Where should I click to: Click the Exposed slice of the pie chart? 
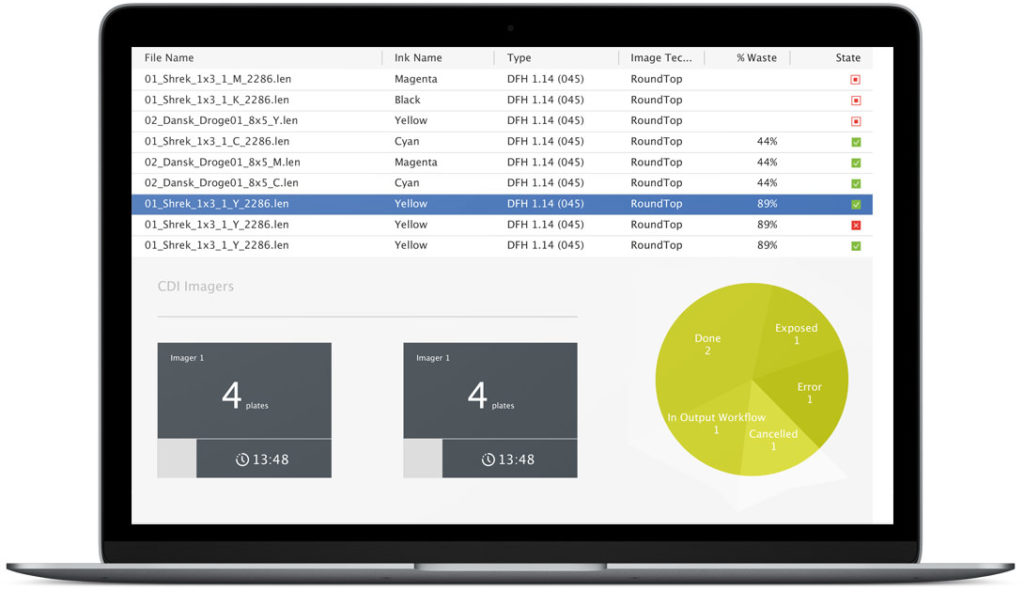click(x=796, y=334)
